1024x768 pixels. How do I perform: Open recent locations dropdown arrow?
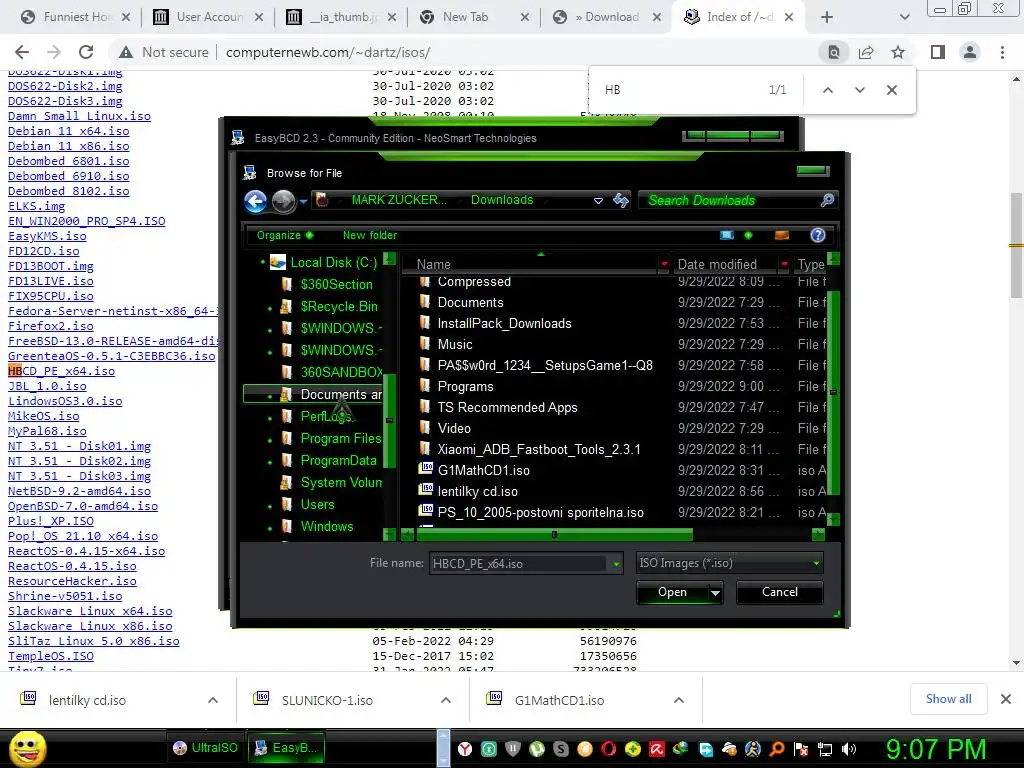[x=304, y=202]
